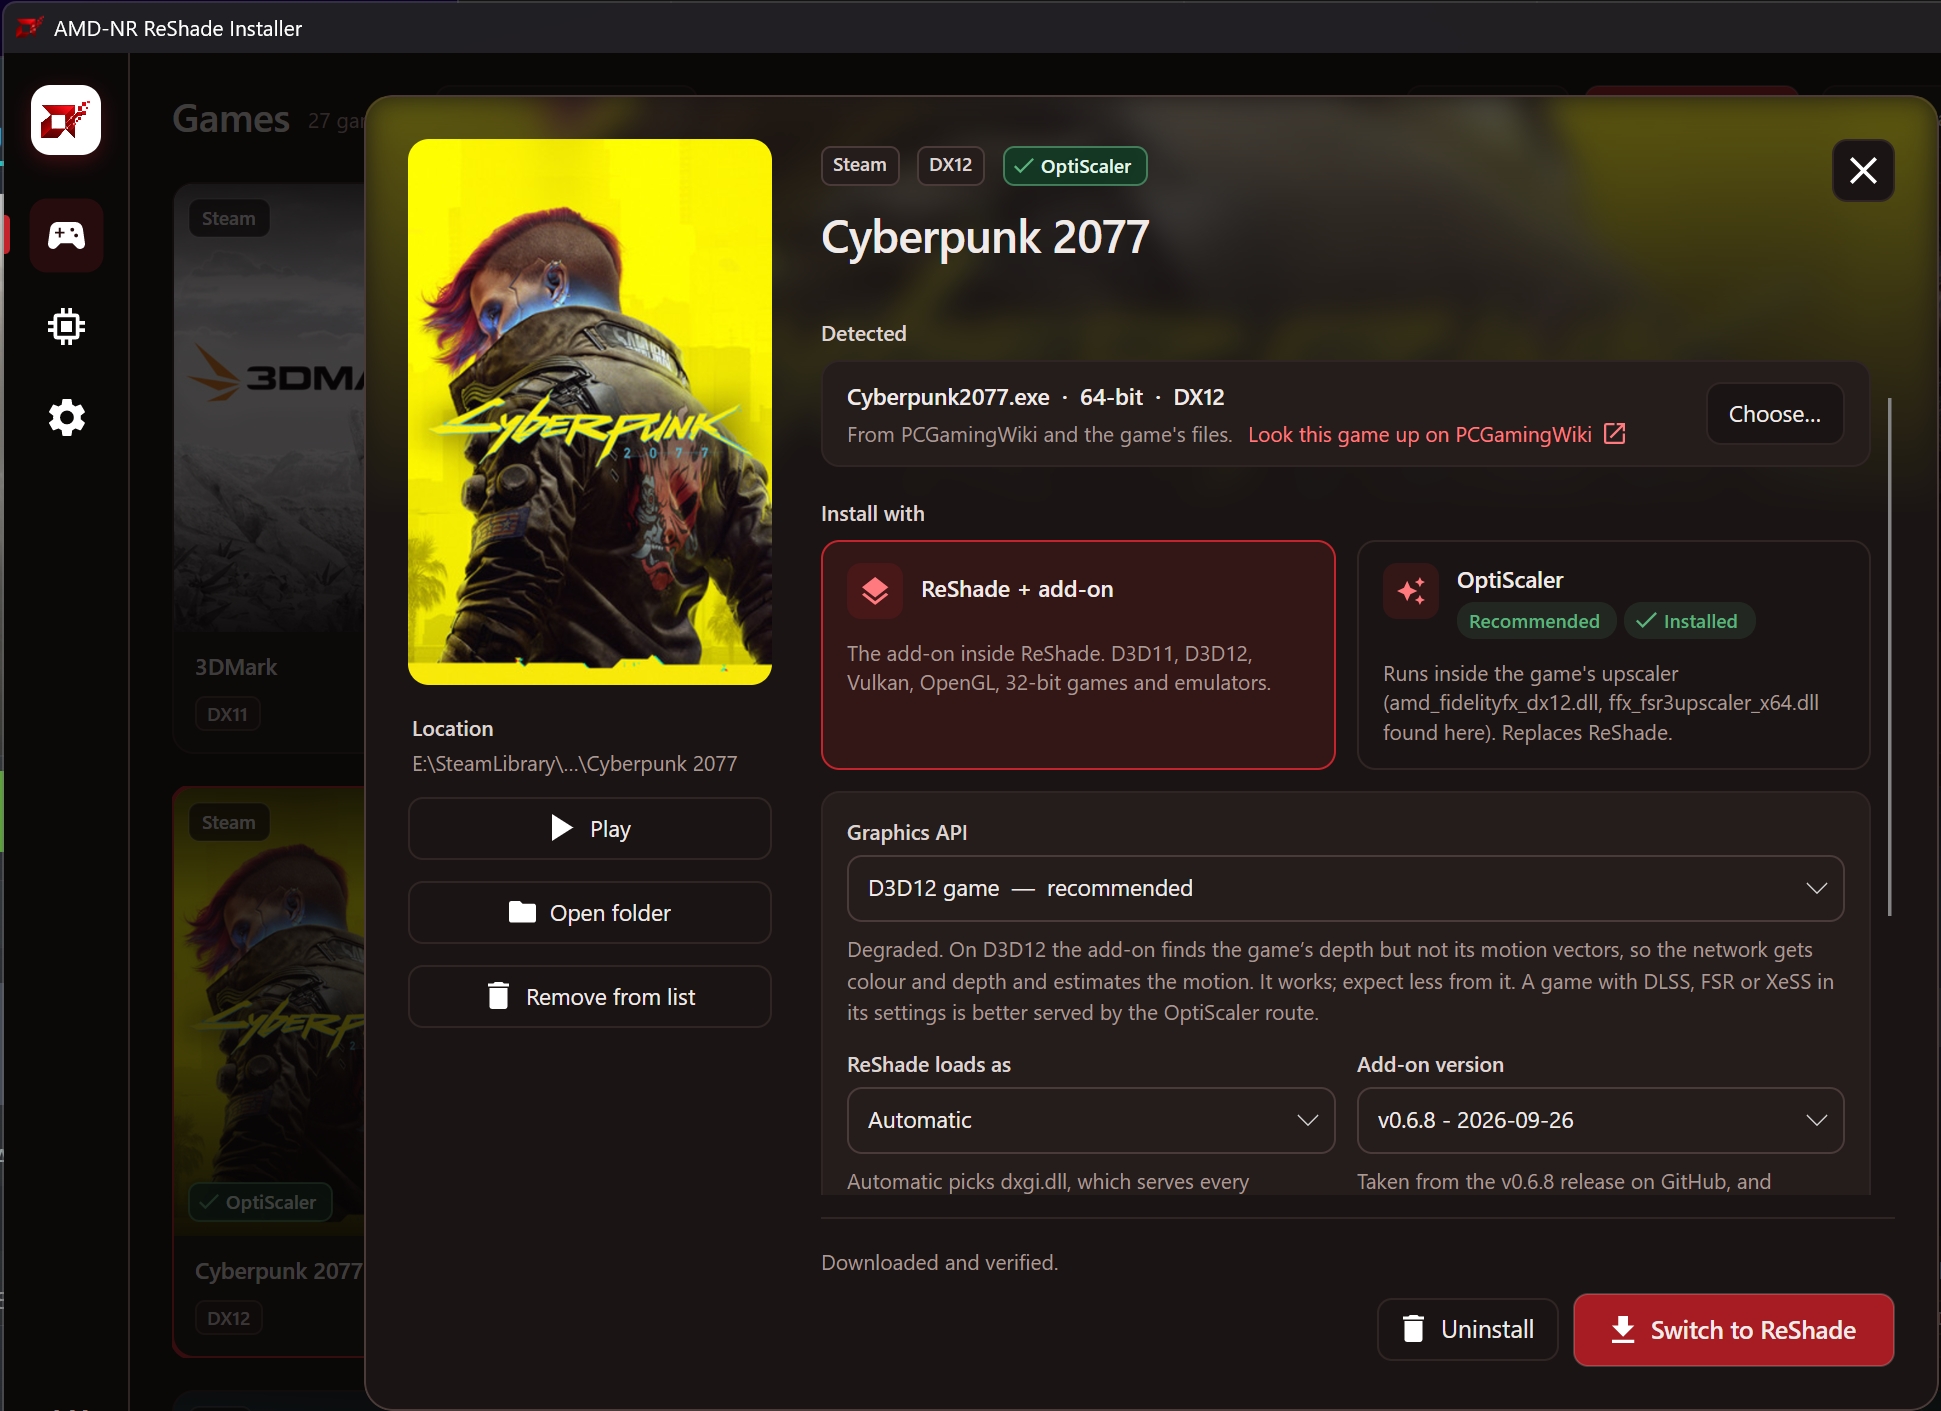Image resolution: width=1941 pixels, height=1411 pixels.
Task: Click Choose... to pick an executable
Action: (x=1775, y=414)
